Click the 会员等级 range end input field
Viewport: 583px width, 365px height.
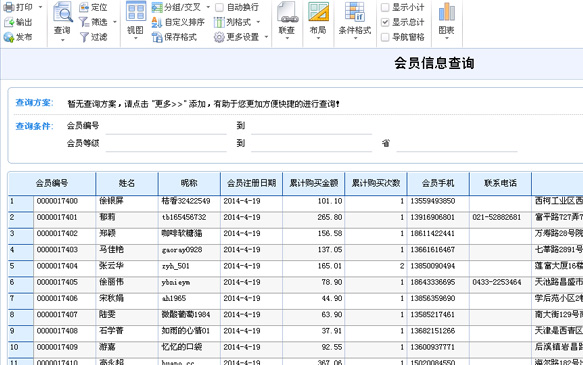pos(312,144)
